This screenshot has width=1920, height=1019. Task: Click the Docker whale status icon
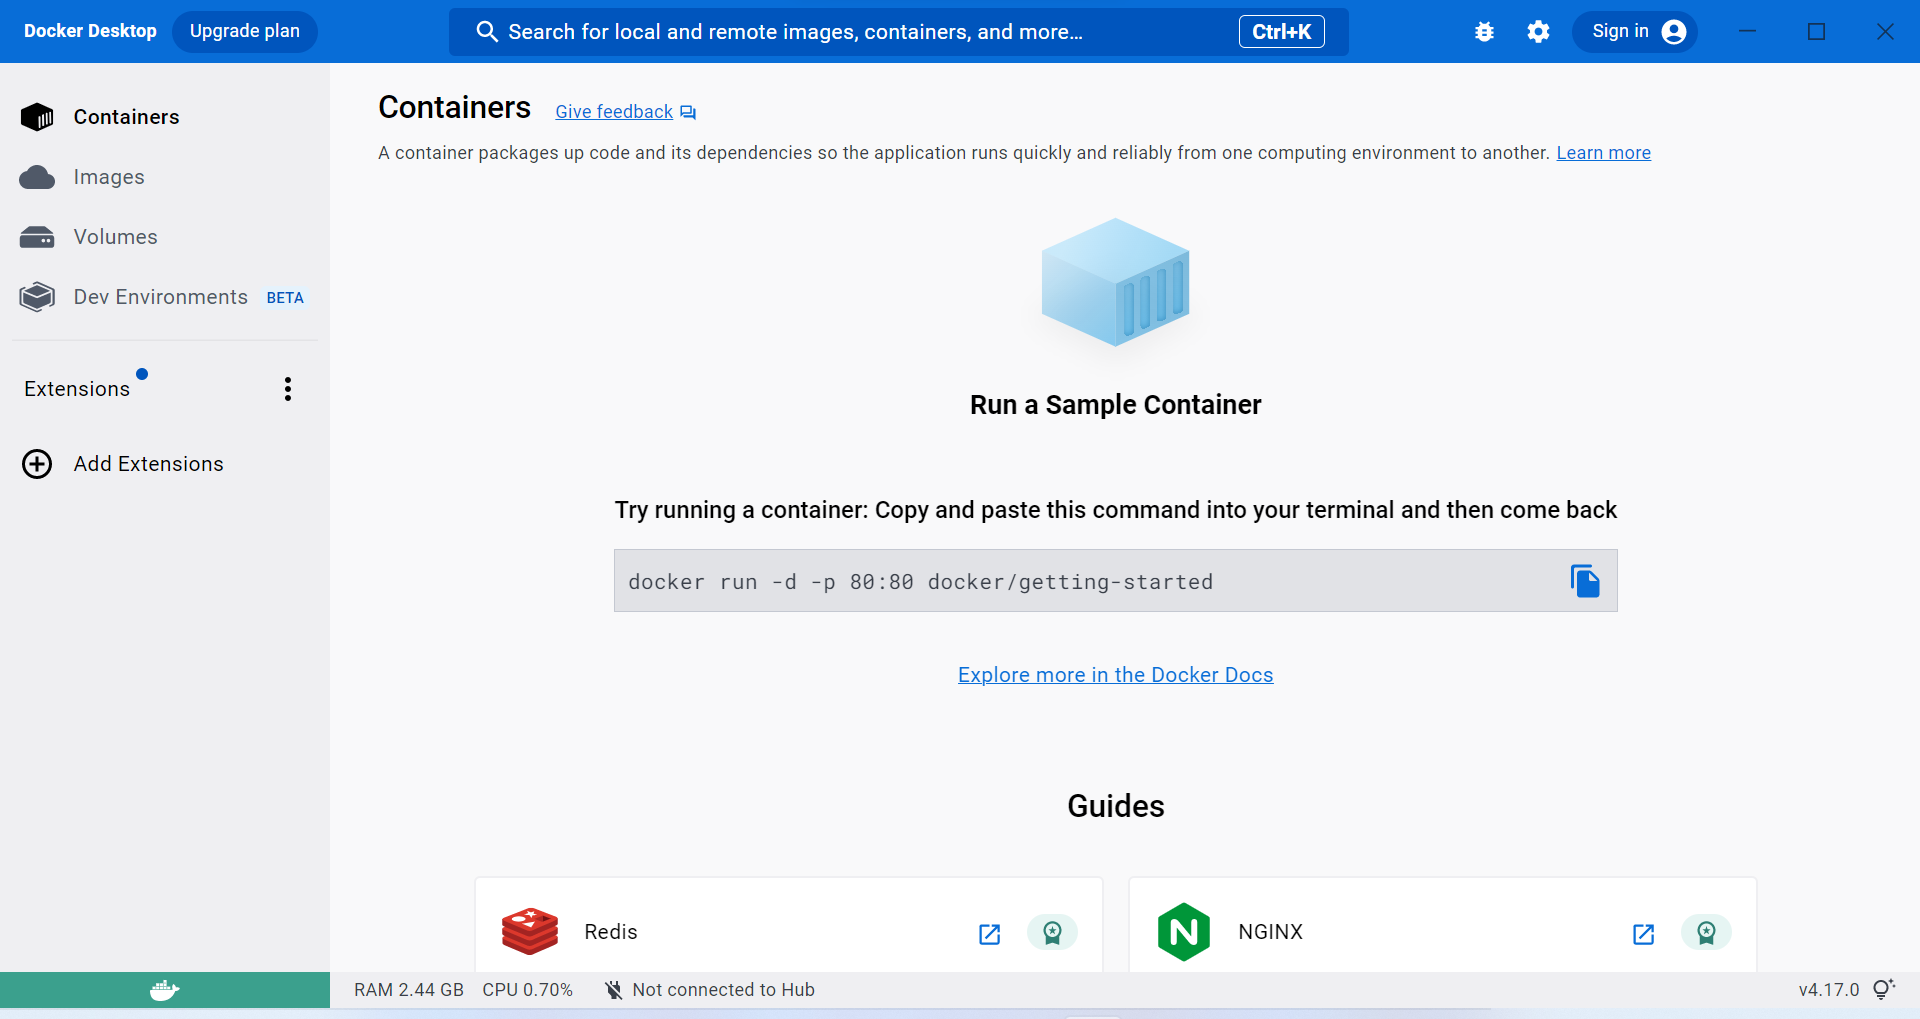tap(165, 990)
